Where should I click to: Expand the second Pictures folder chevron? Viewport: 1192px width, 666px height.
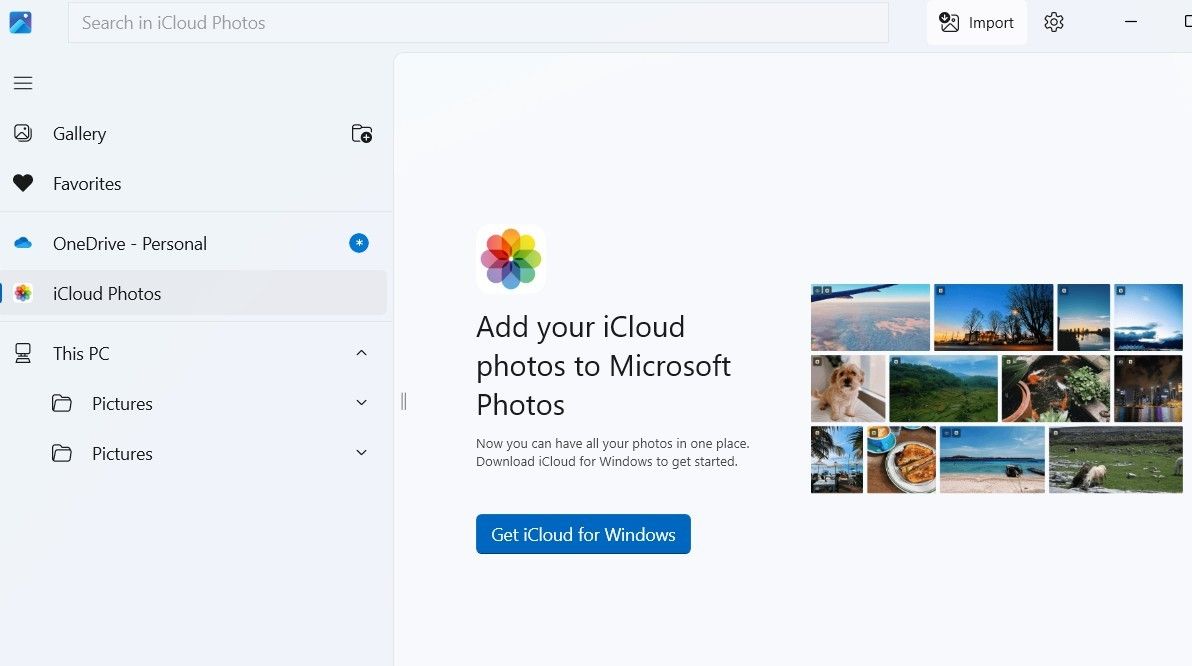[362, 453]
